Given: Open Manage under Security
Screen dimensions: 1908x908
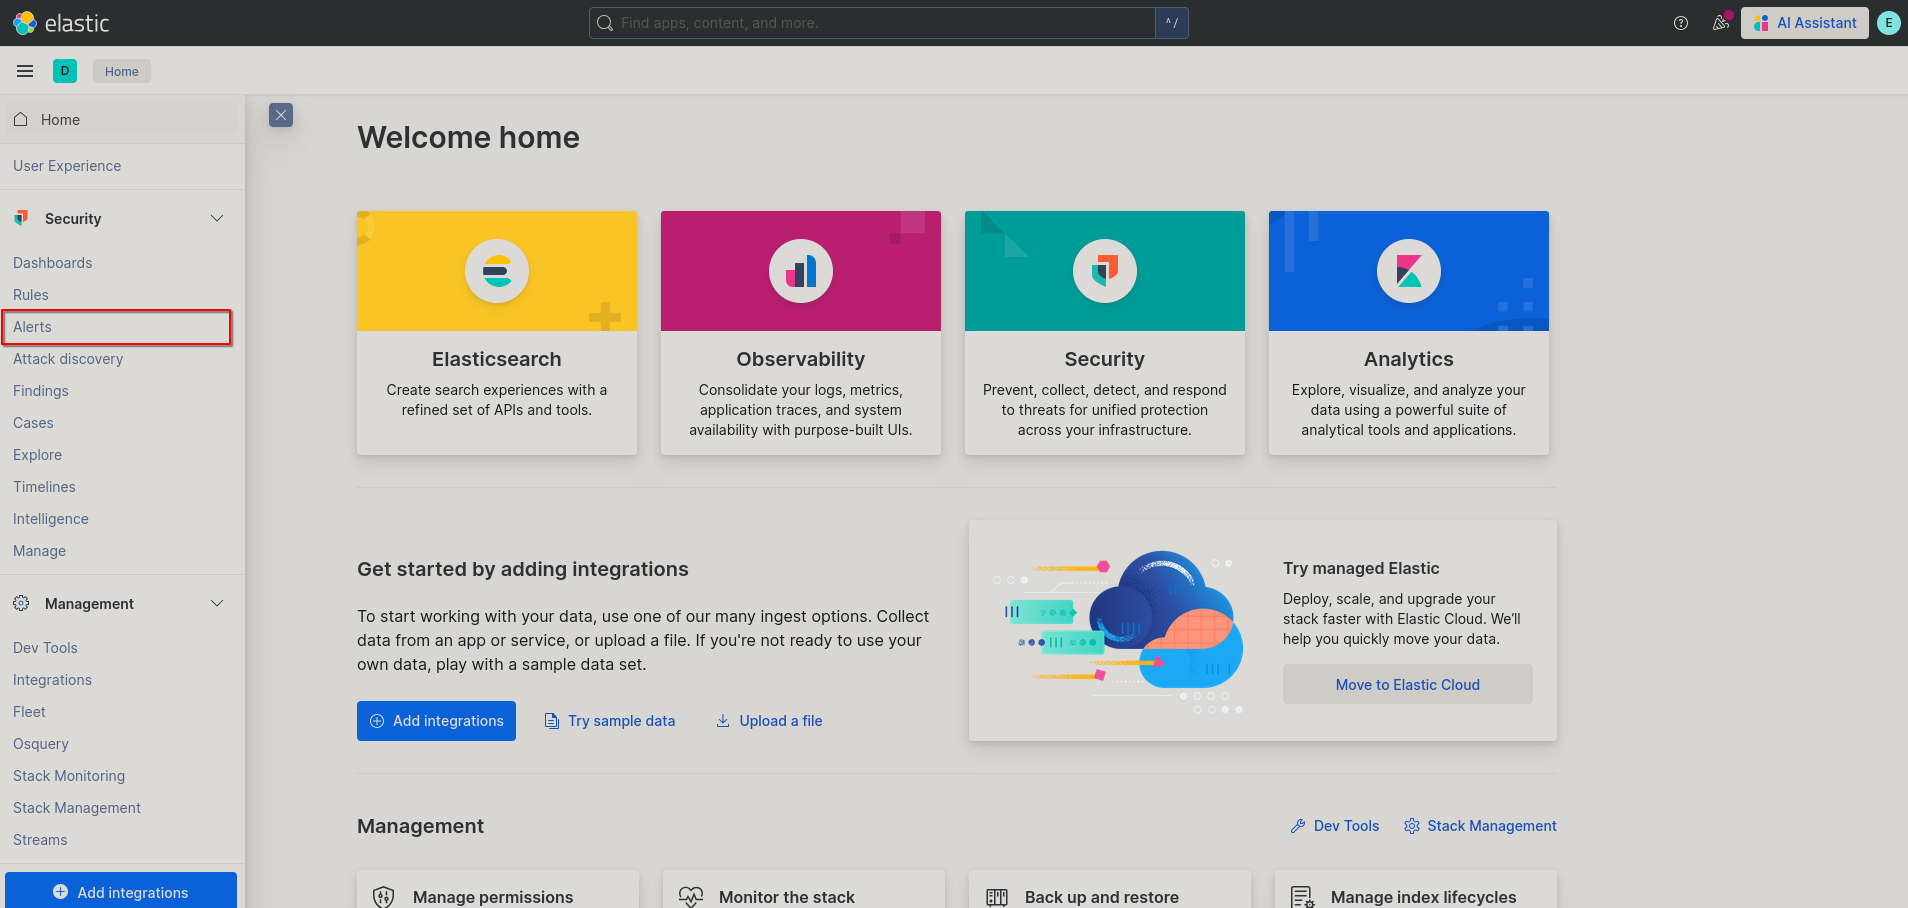Looking at the screenshot, I should (x=39, y=551).
